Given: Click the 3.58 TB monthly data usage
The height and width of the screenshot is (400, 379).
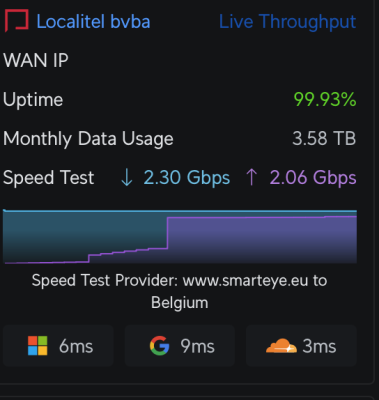Looking at the screenshot, I should click(324, 138).
